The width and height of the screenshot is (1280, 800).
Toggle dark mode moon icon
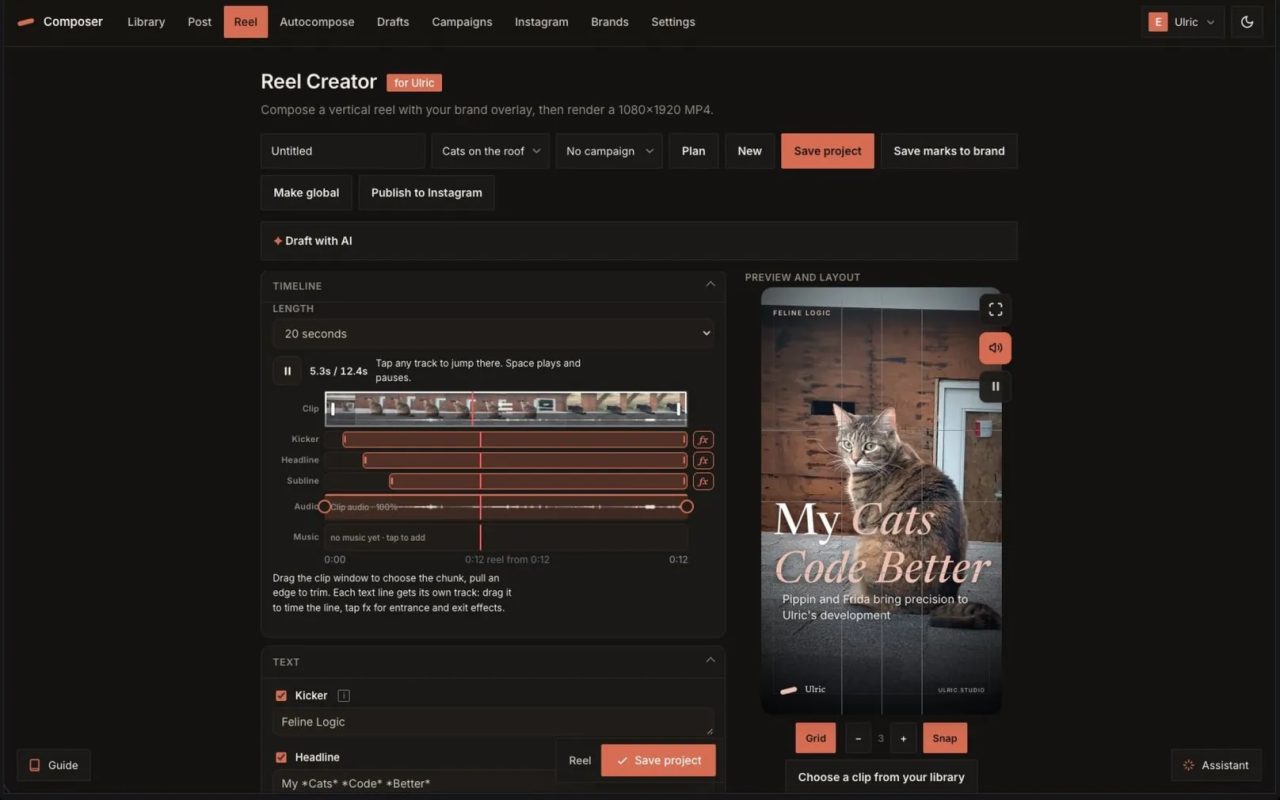[x=1247, y=22]
